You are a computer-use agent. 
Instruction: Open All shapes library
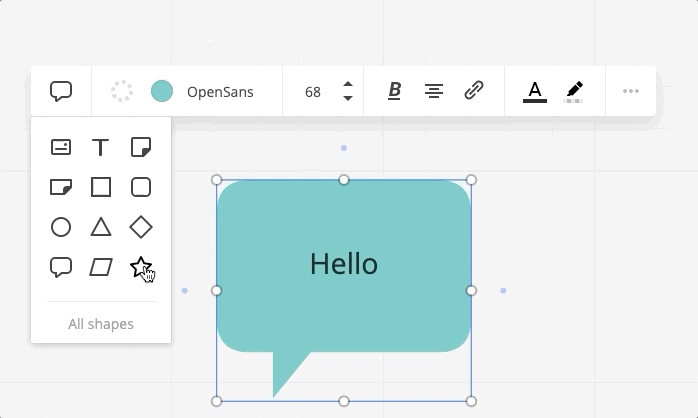pyautogui.click(x=101, y=324)
